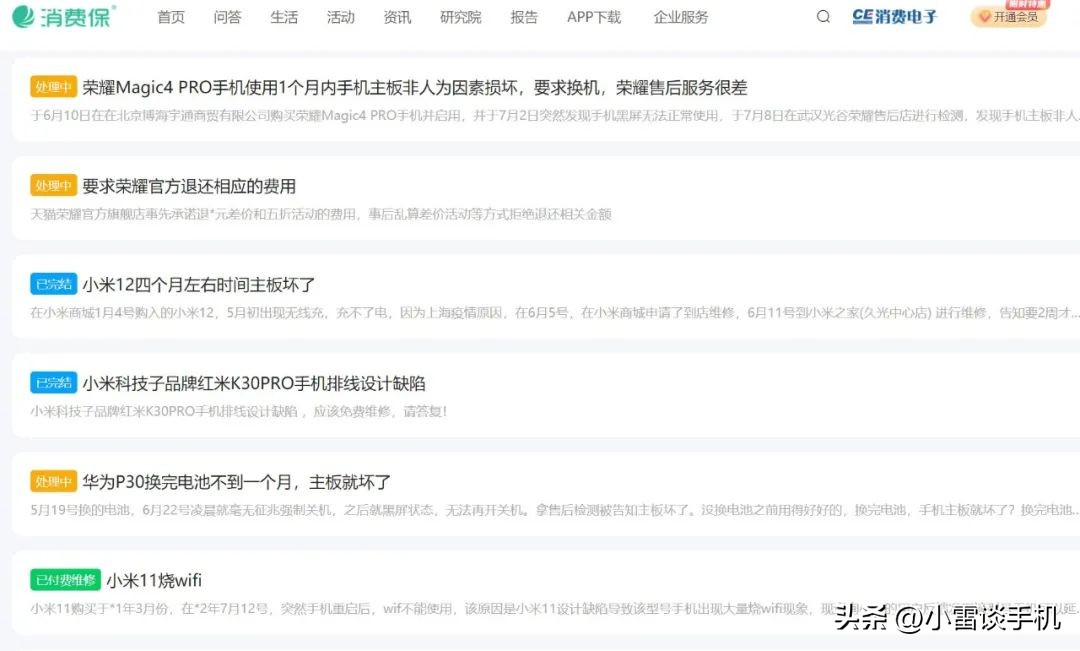Open complaint 要求荣耀官方退还相应的费用
The width and height of the screenshot is (1080, 651).
(x=189, y=186)
